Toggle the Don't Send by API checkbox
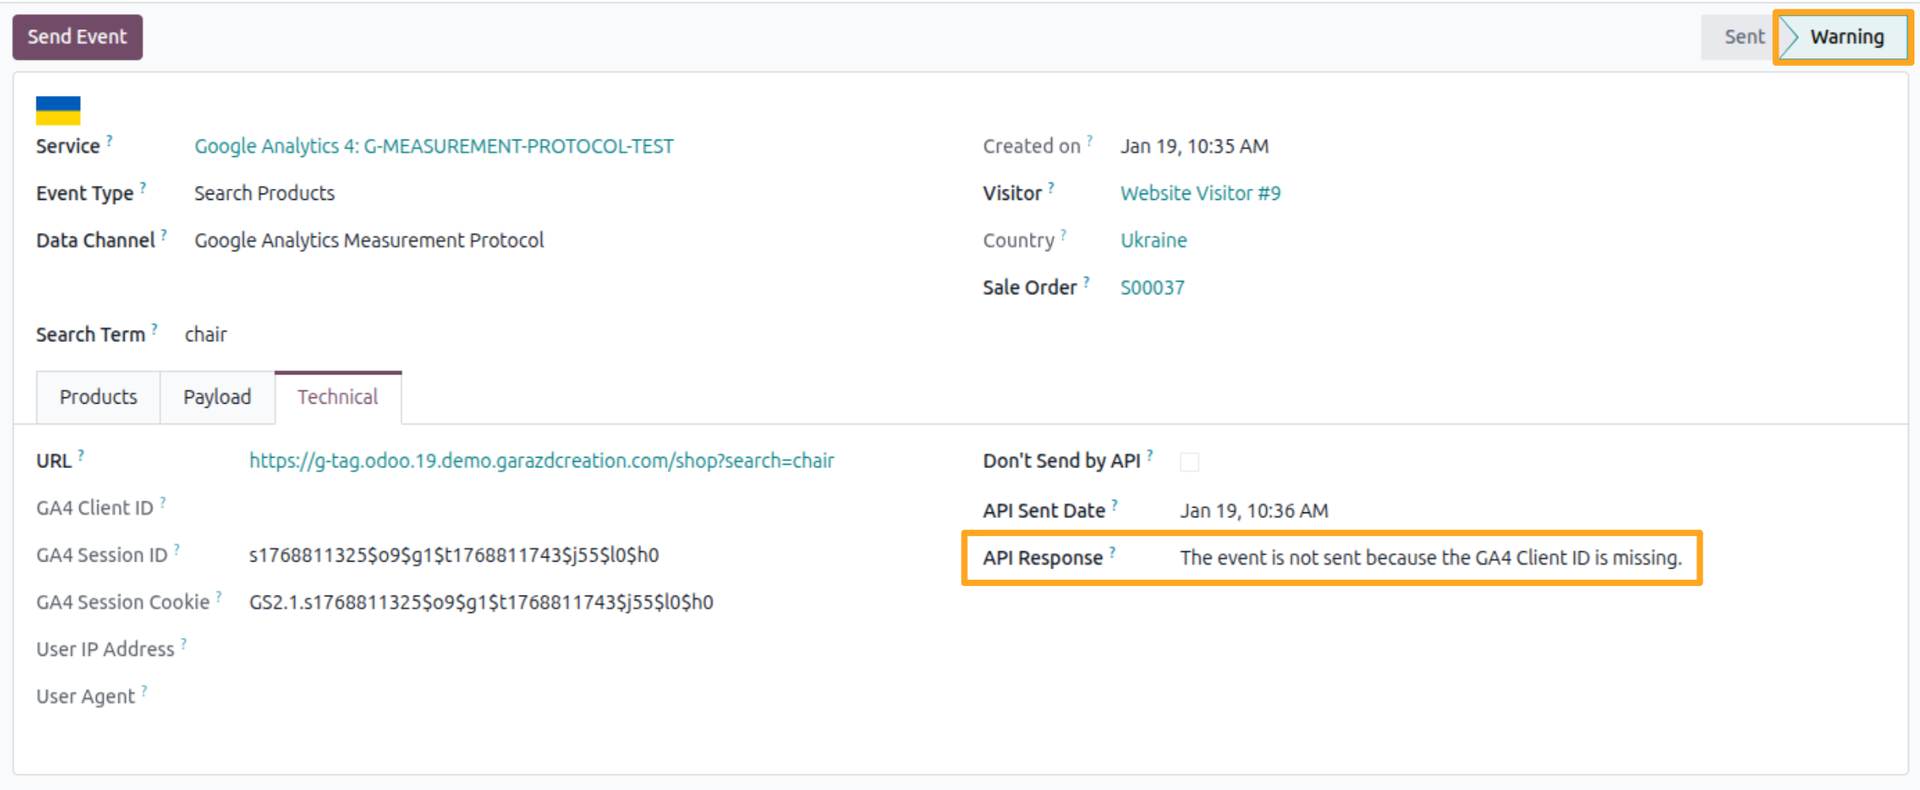 point(1189,462)
